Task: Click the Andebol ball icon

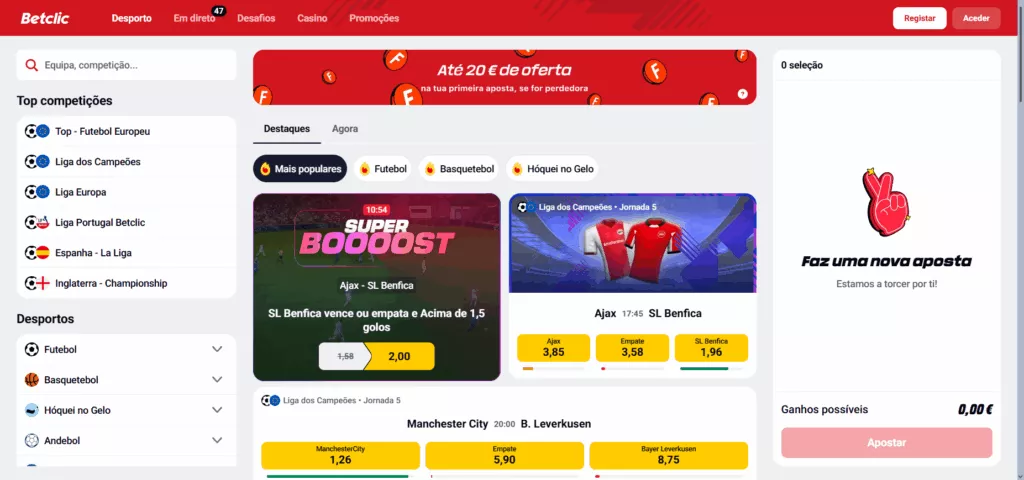Action: click(x=31, y=441)
